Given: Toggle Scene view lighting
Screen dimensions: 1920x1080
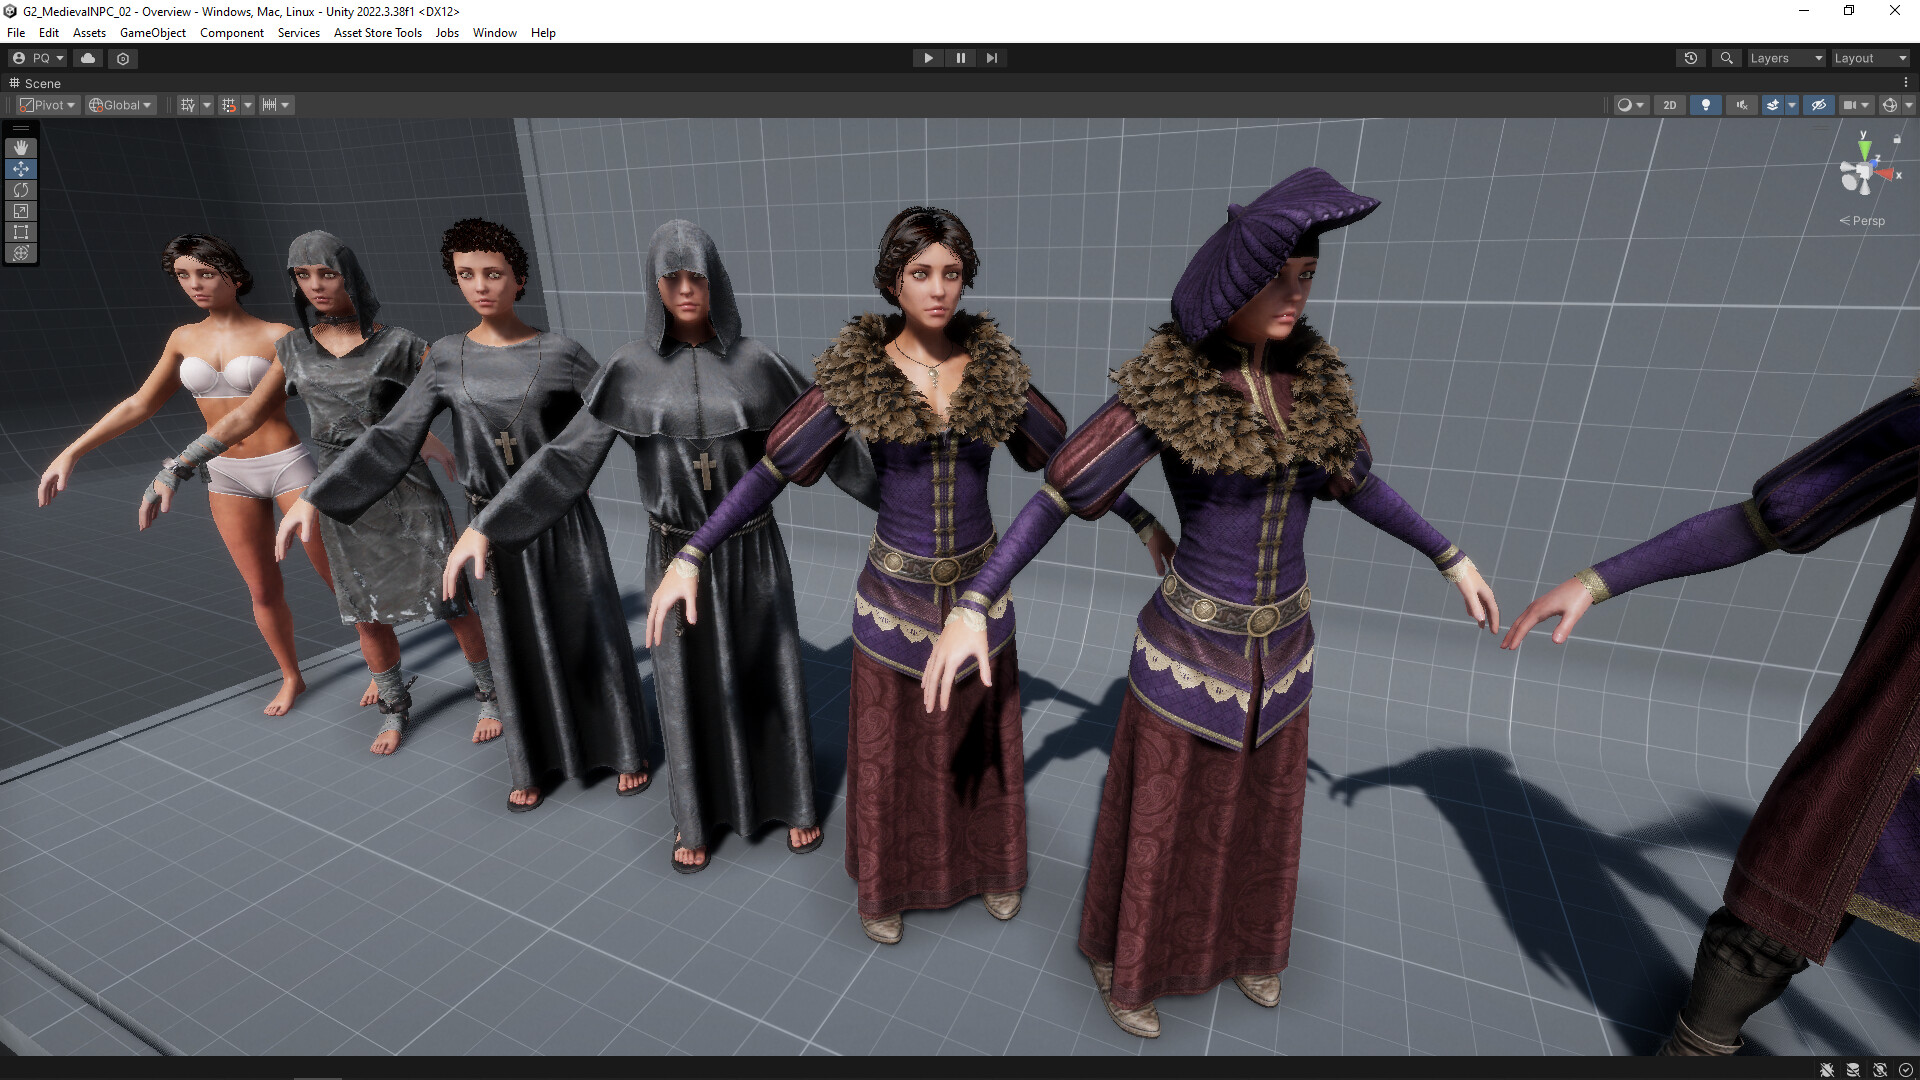Looking at the screenshot, I should point(1705,105).
